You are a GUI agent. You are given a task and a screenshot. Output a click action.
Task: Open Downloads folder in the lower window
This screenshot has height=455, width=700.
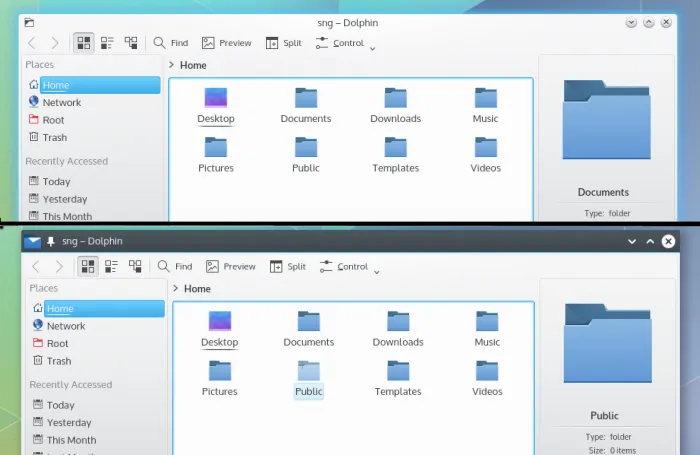397,329
